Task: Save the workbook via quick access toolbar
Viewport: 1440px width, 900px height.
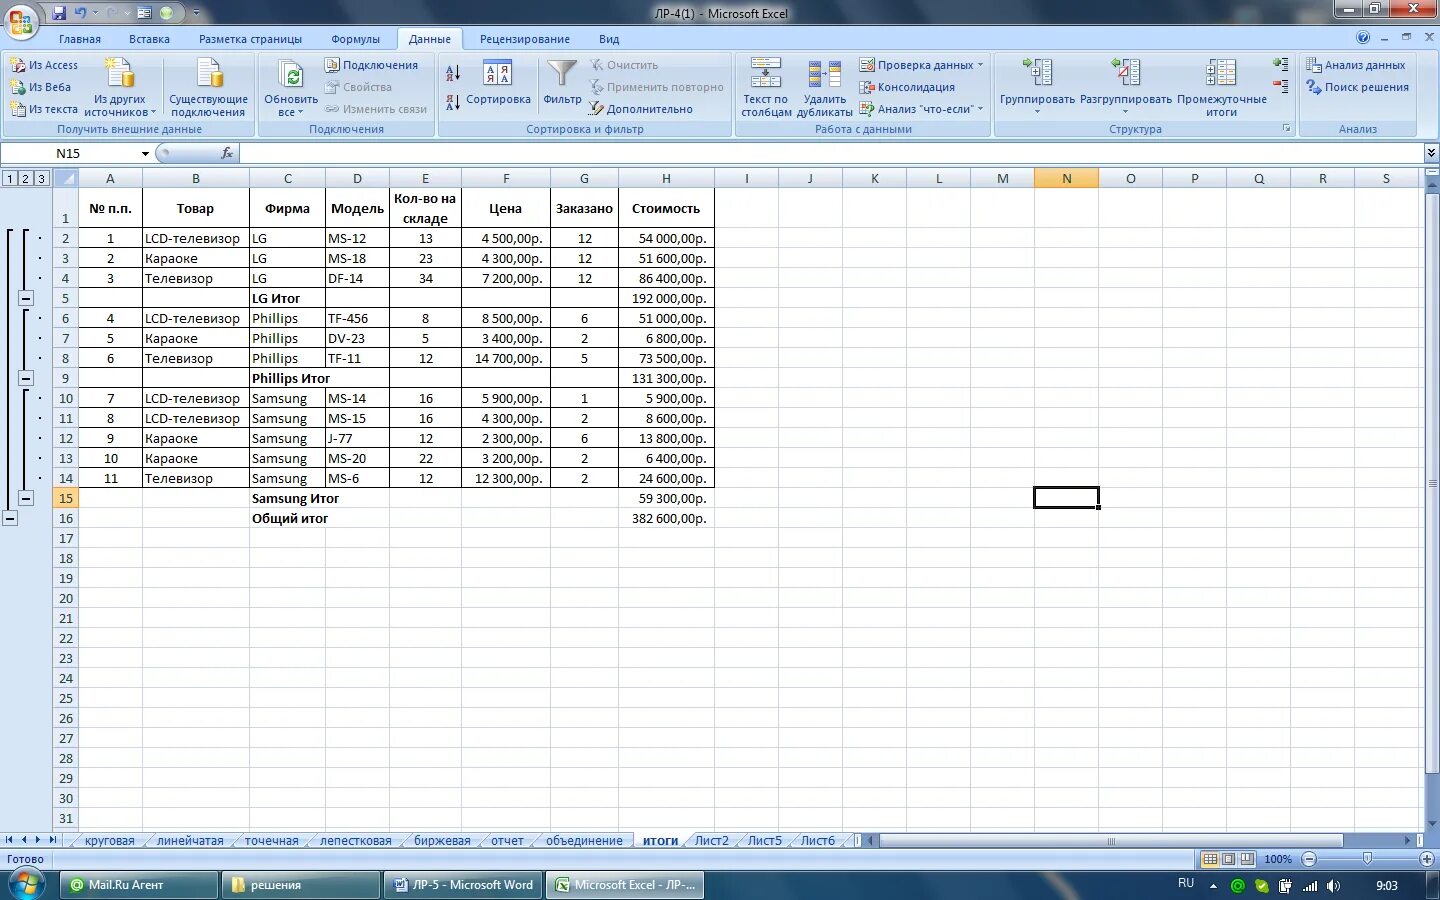Action: coord(59,13)
